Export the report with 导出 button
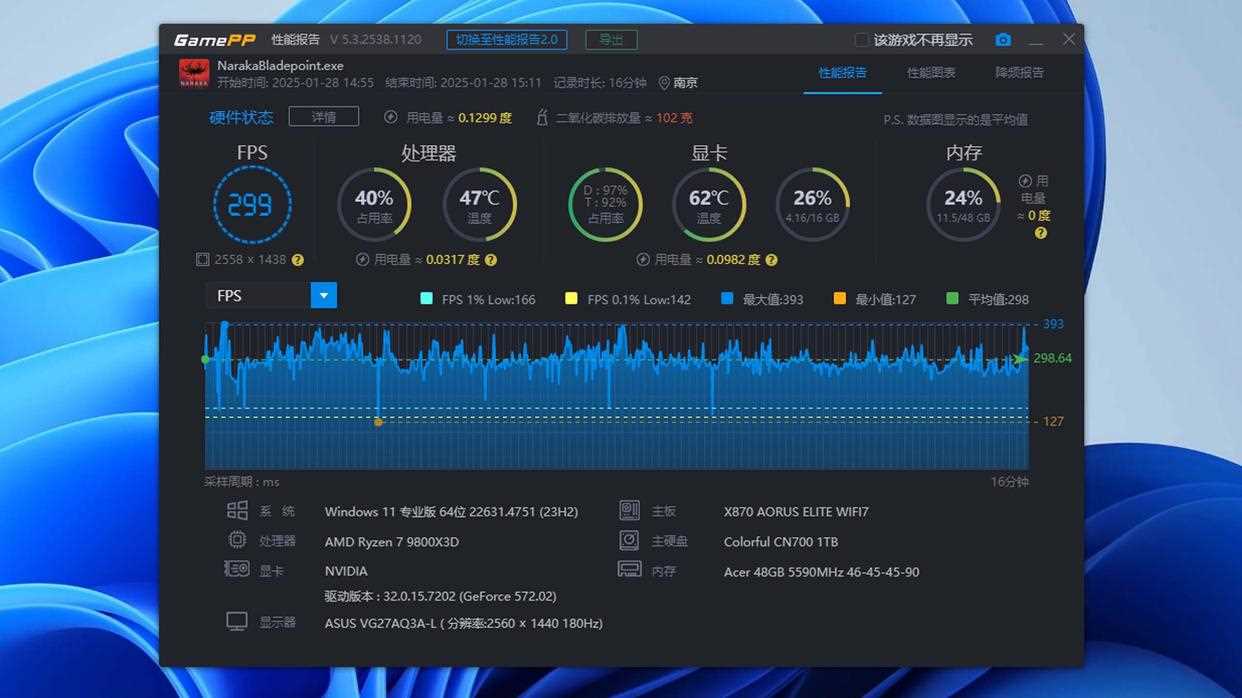This screenshot has height=698, width=1242. point(611,40)
